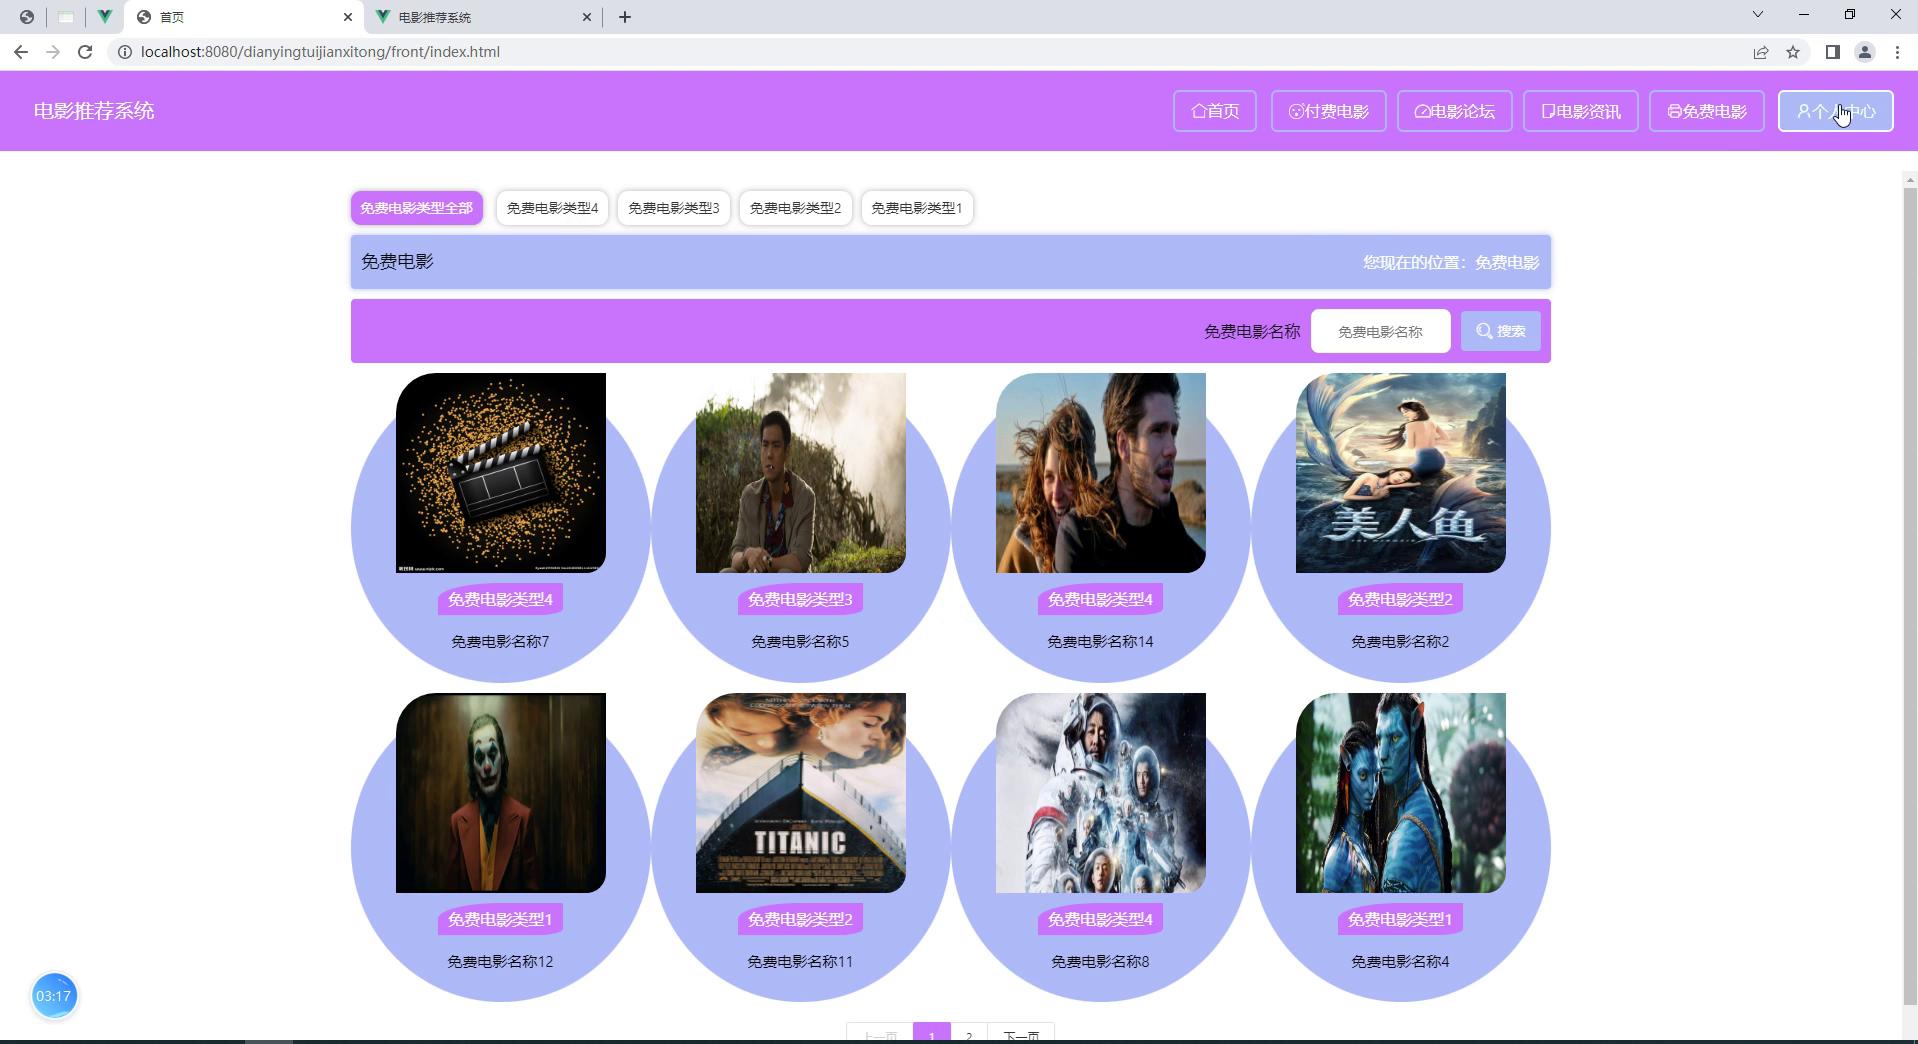The image size is (1918, 1044).
Task: Open the couple poster of 免费电影名称14
Action: pos(1101,473)
